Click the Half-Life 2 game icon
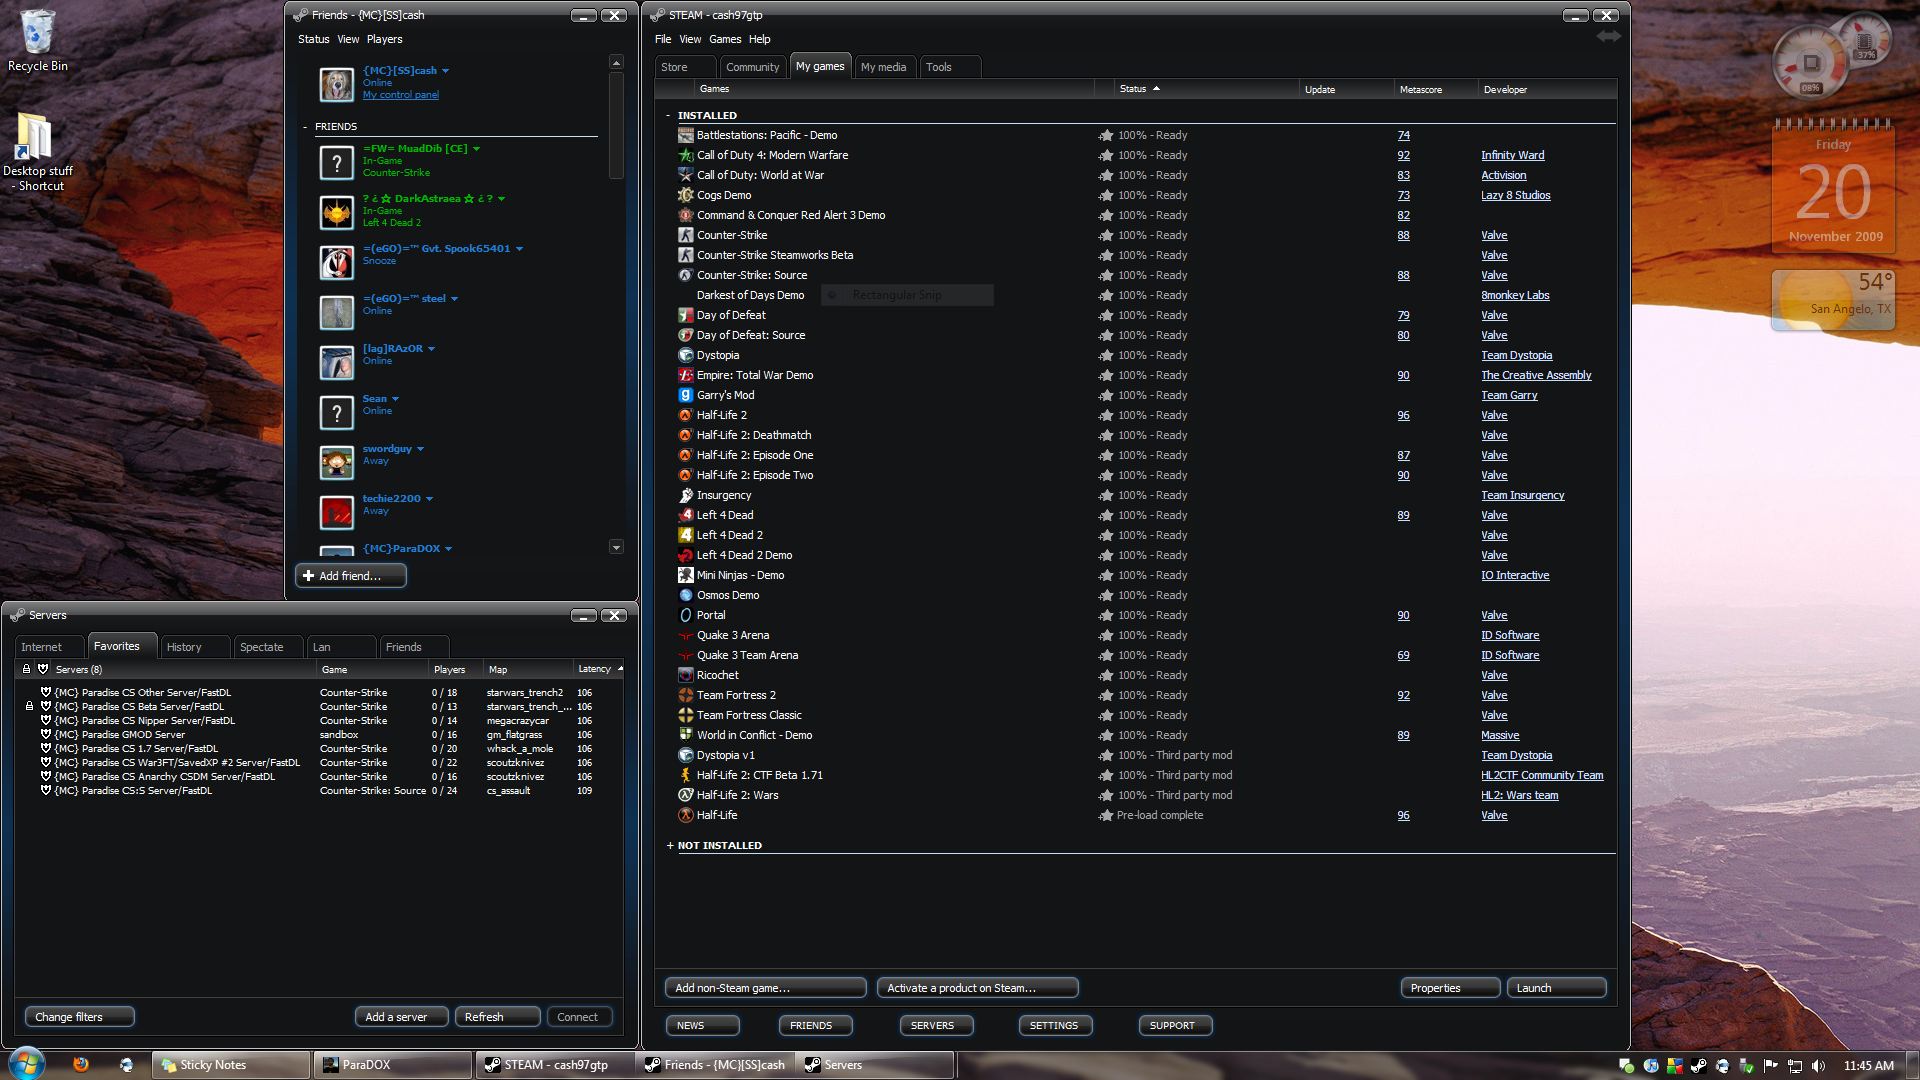This screenshot has height=1080, width=1920. tap(685, 415)
